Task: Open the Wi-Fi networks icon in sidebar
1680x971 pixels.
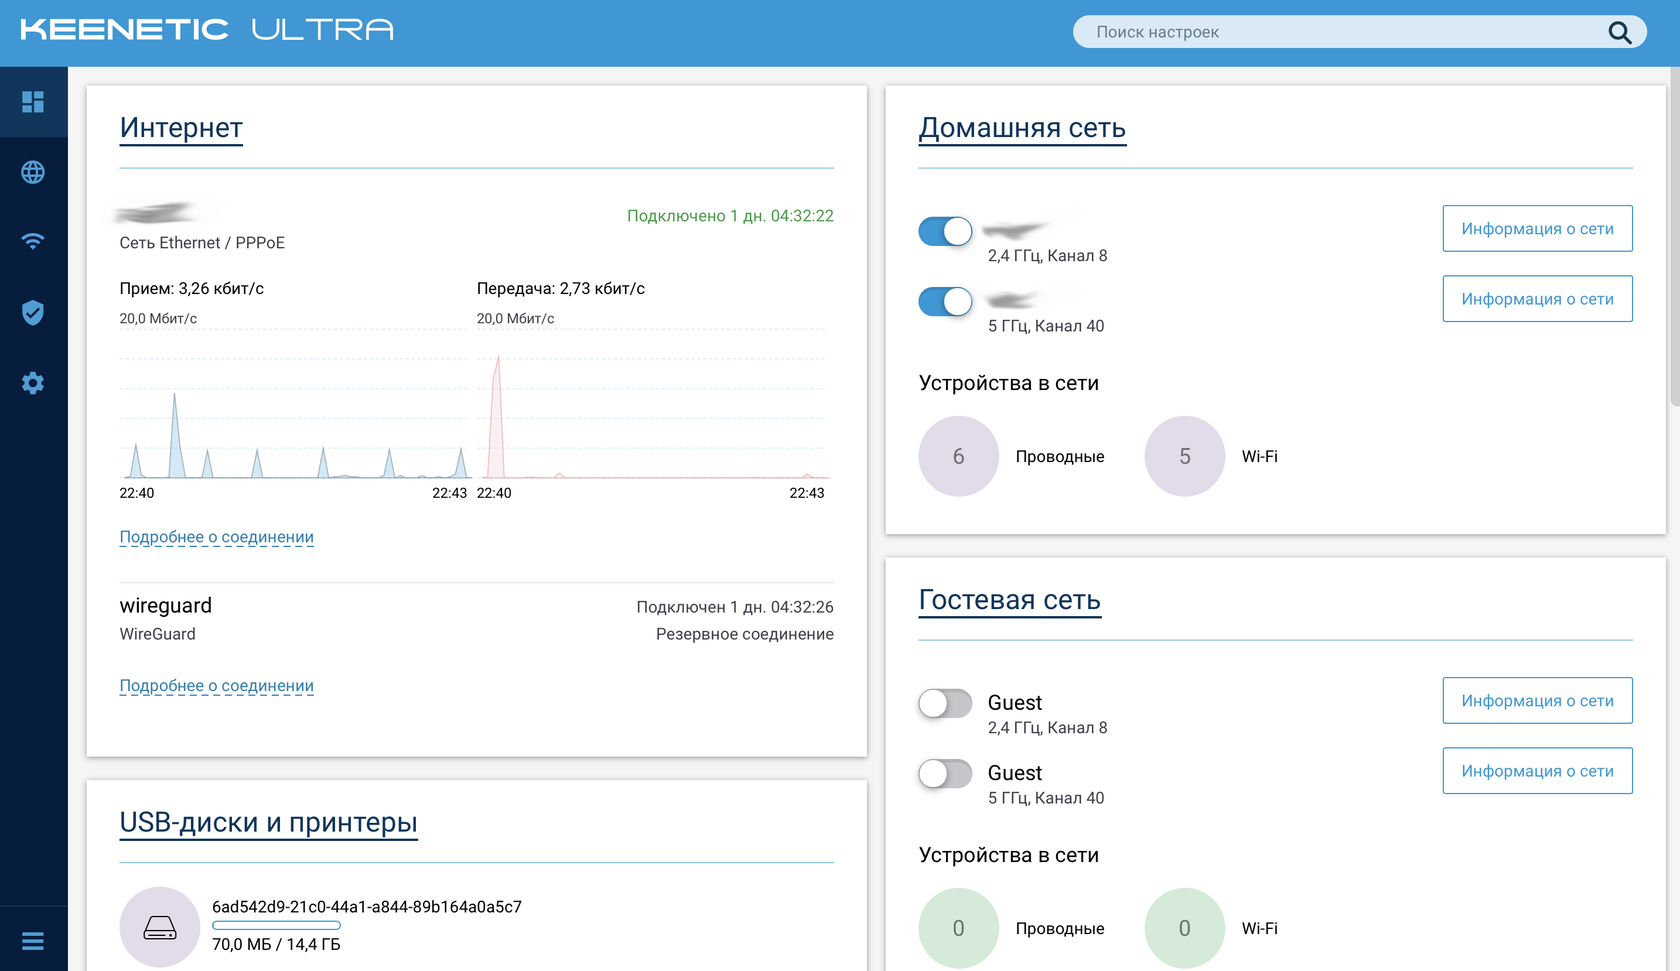Action: click(33, 241)
